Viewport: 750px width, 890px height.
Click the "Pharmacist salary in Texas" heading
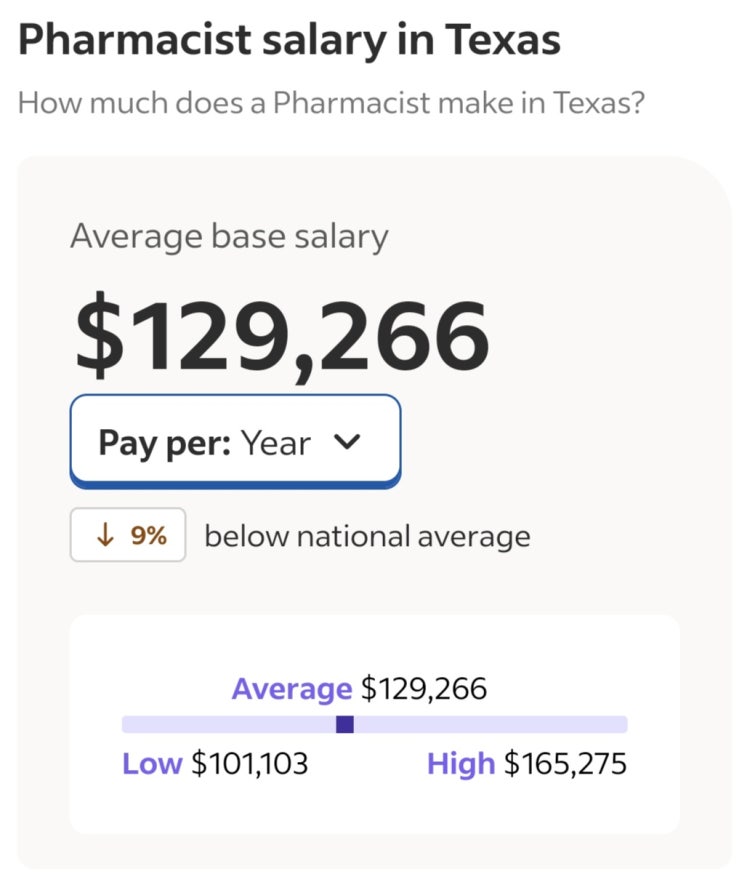(x=289, y=40)
